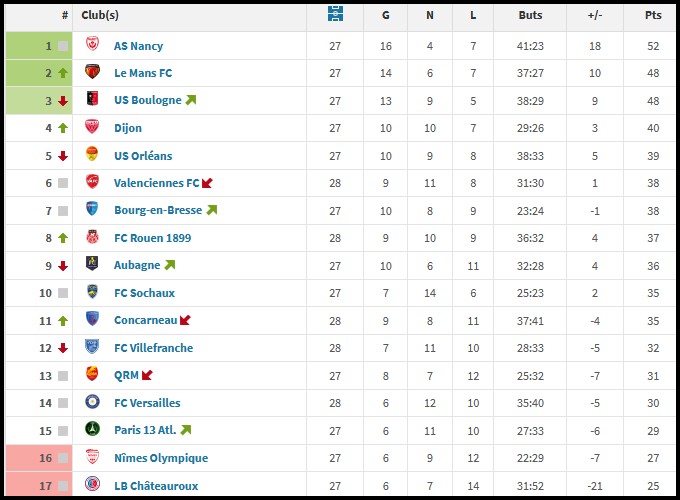Open the Dijon club page
680x500 pixels.
(128, 128)
